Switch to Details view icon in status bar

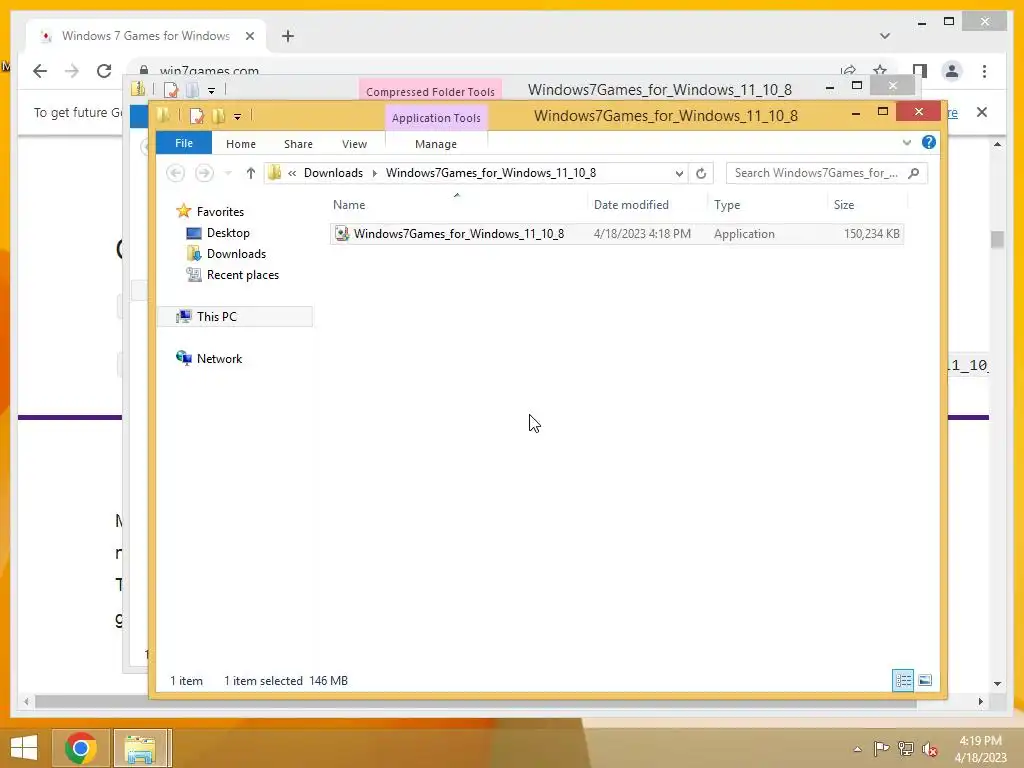903,680
